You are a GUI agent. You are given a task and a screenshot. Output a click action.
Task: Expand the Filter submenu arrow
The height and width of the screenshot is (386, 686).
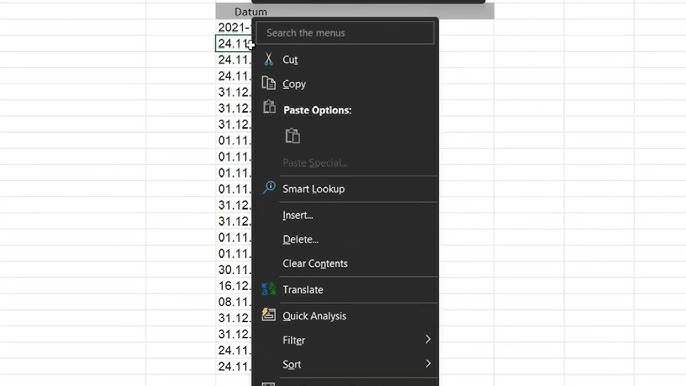coord(428,339)
